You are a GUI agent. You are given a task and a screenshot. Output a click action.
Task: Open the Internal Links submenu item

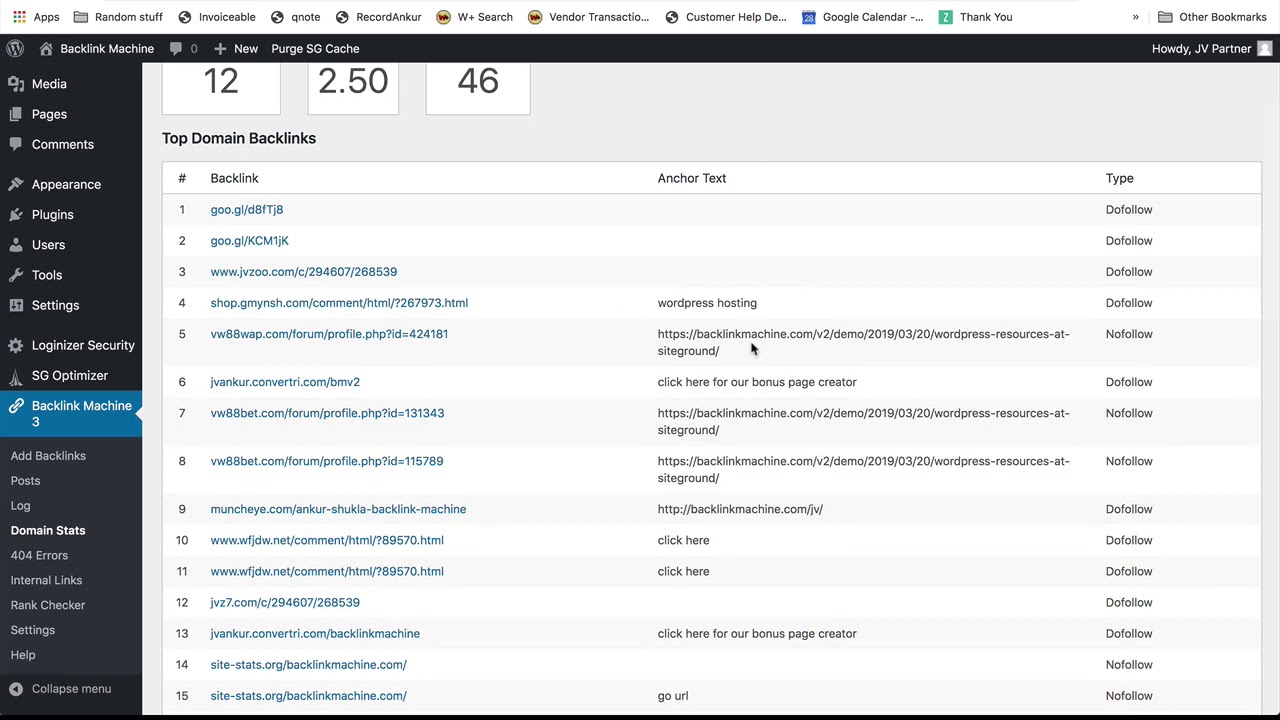(46, 580)
